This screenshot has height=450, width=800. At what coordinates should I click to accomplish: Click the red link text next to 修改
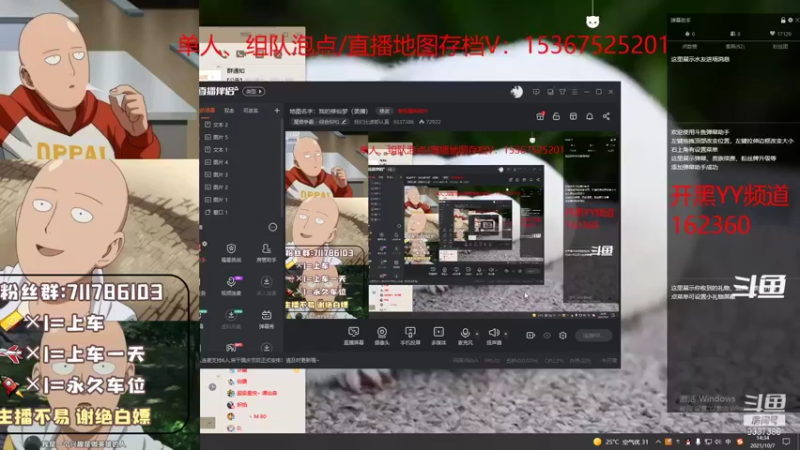[x=413, y=111]
